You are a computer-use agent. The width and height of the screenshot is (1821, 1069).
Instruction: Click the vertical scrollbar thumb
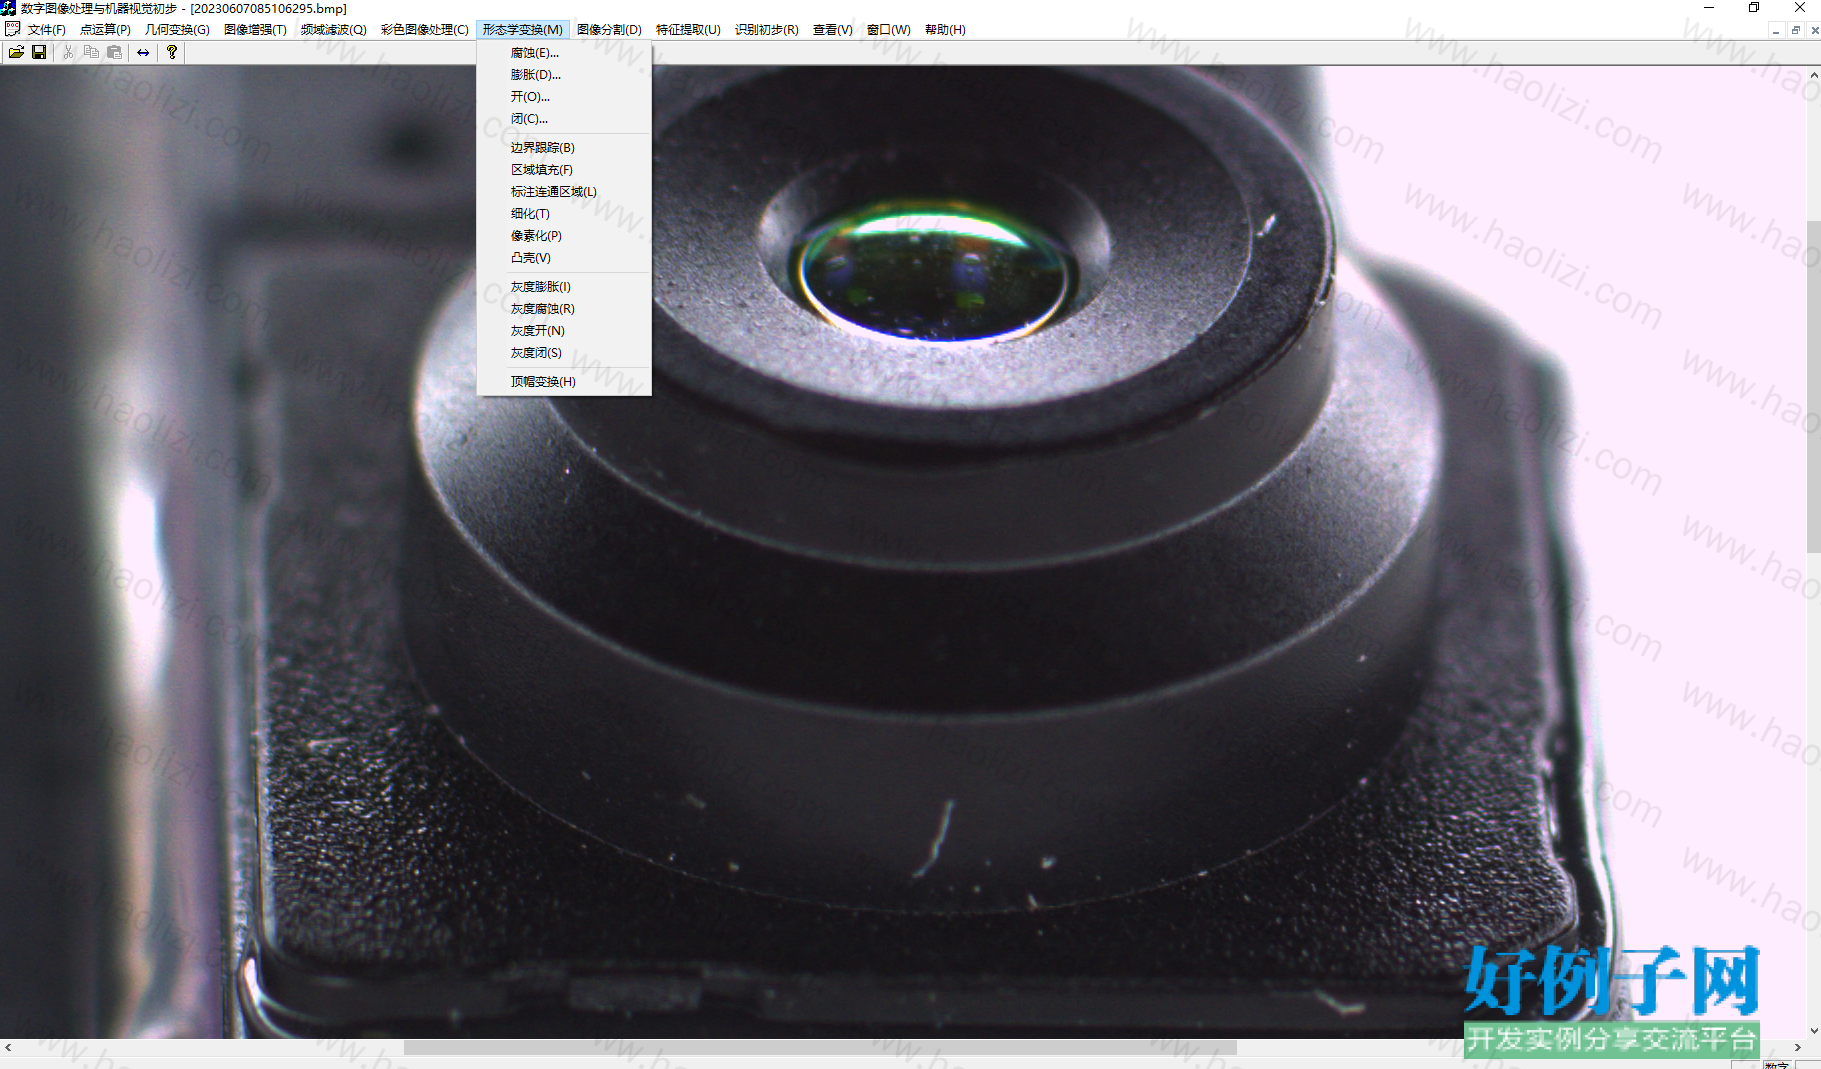pyautogui.click(x=1813, y=386)
